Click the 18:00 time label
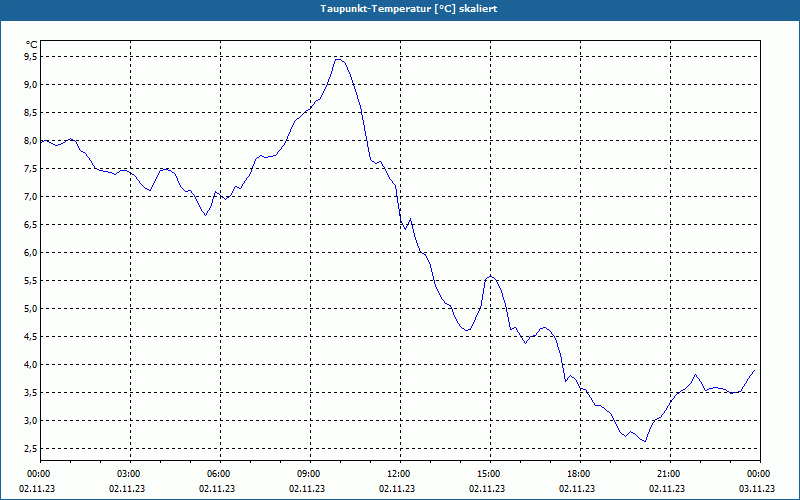The image size is (800, 500). [580, 474]
